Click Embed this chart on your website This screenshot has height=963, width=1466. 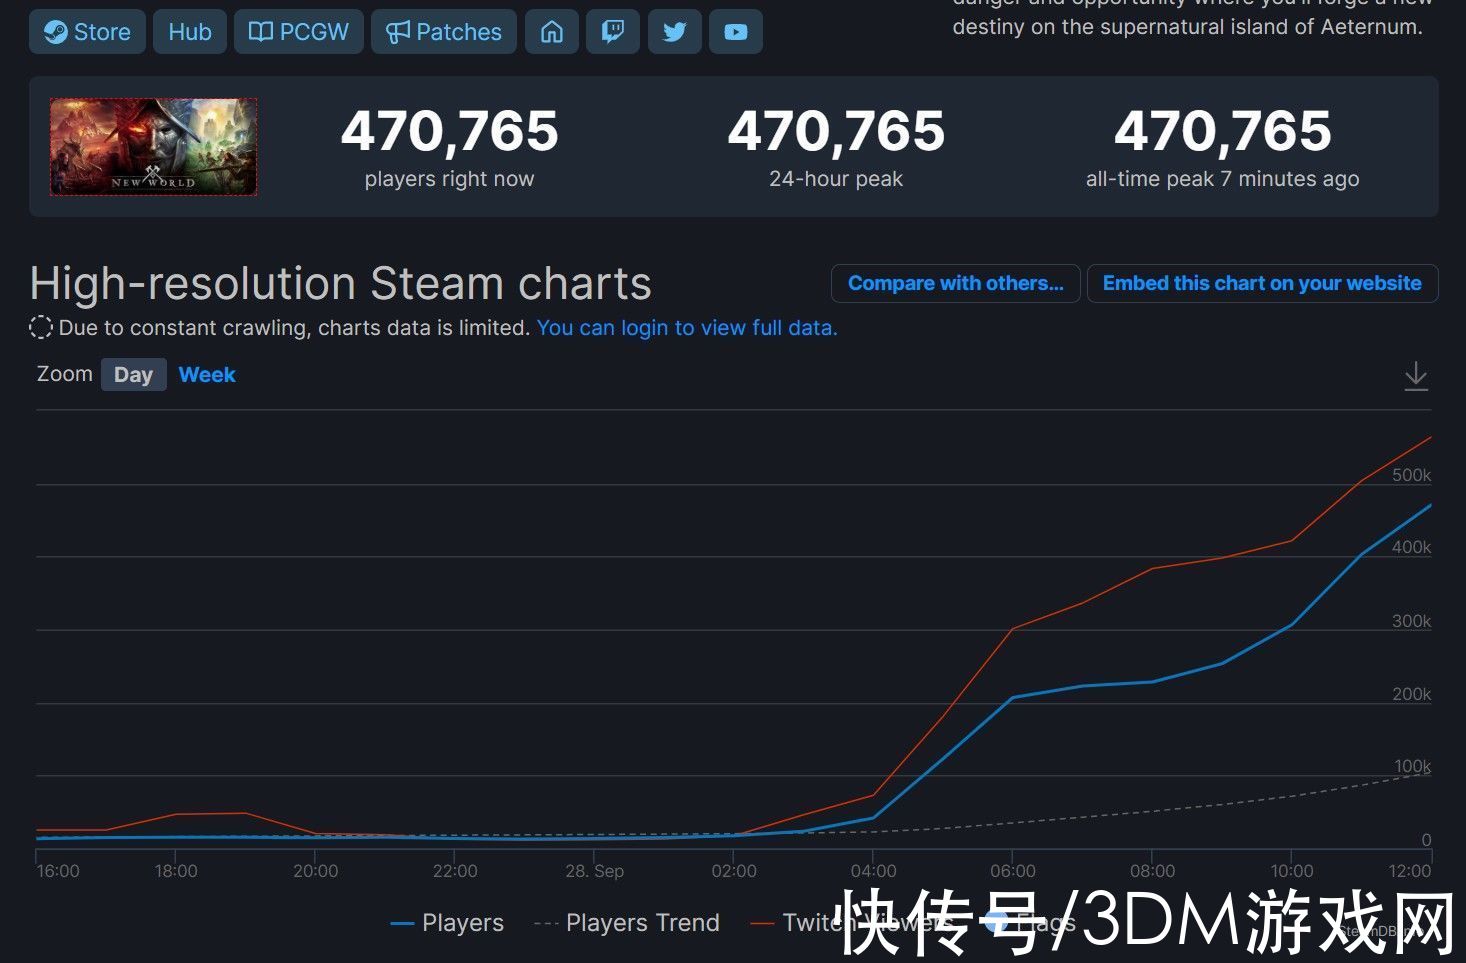click(1262, 283)
